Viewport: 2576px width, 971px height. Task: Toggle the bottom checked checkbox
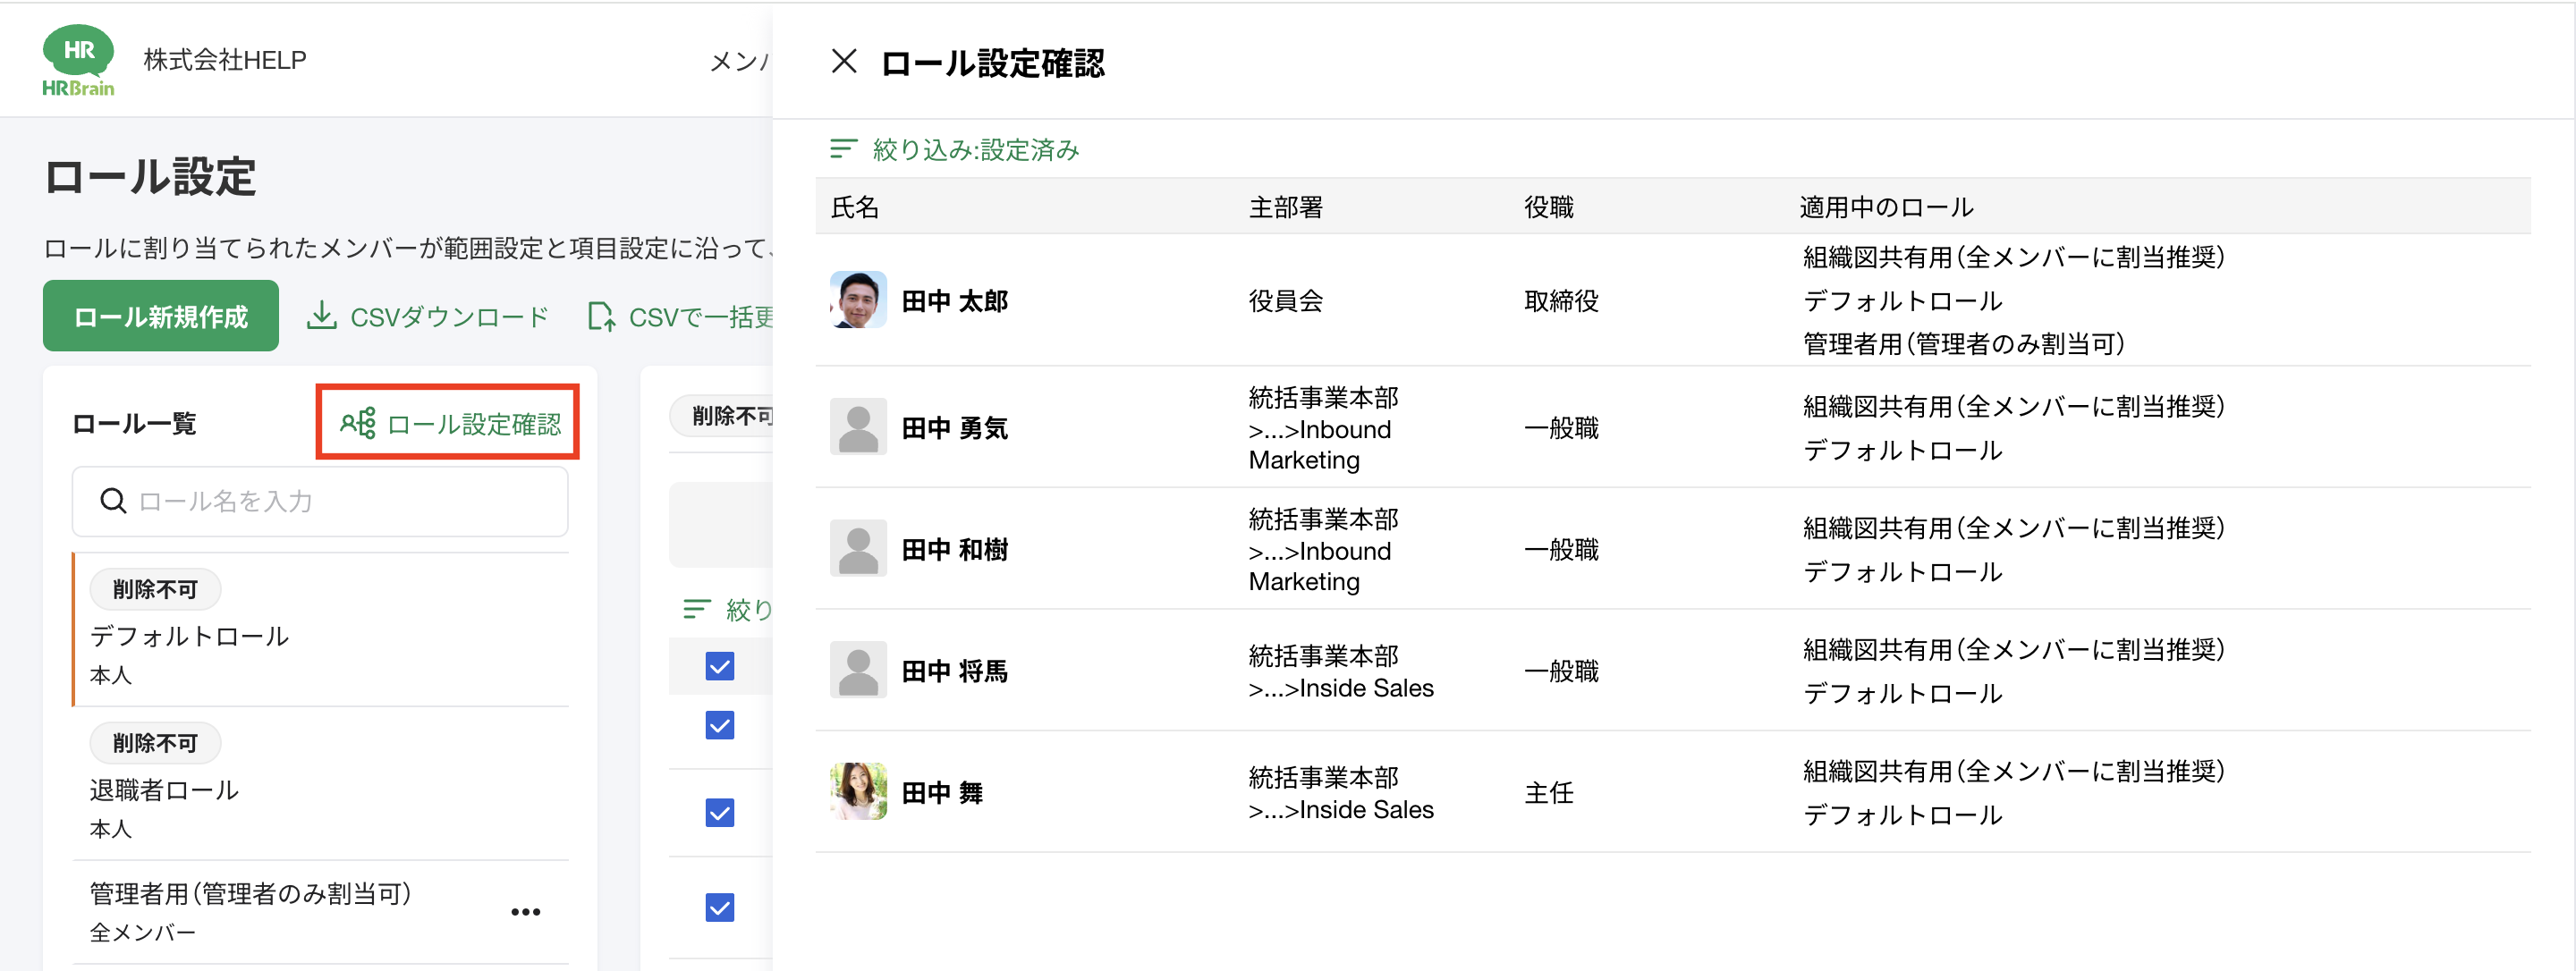point(719,907)
